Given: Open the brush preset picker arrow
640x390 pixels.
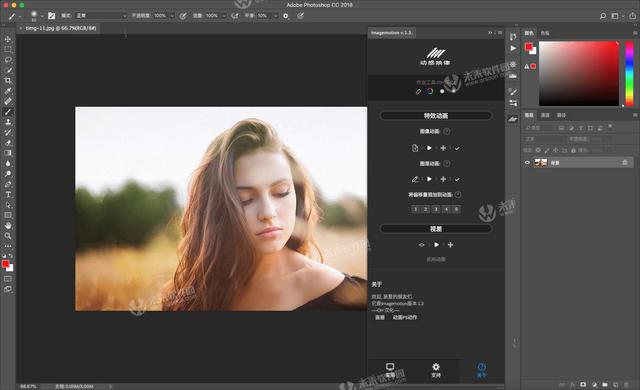Looking at the screenshot, I should tap(42, 16).
